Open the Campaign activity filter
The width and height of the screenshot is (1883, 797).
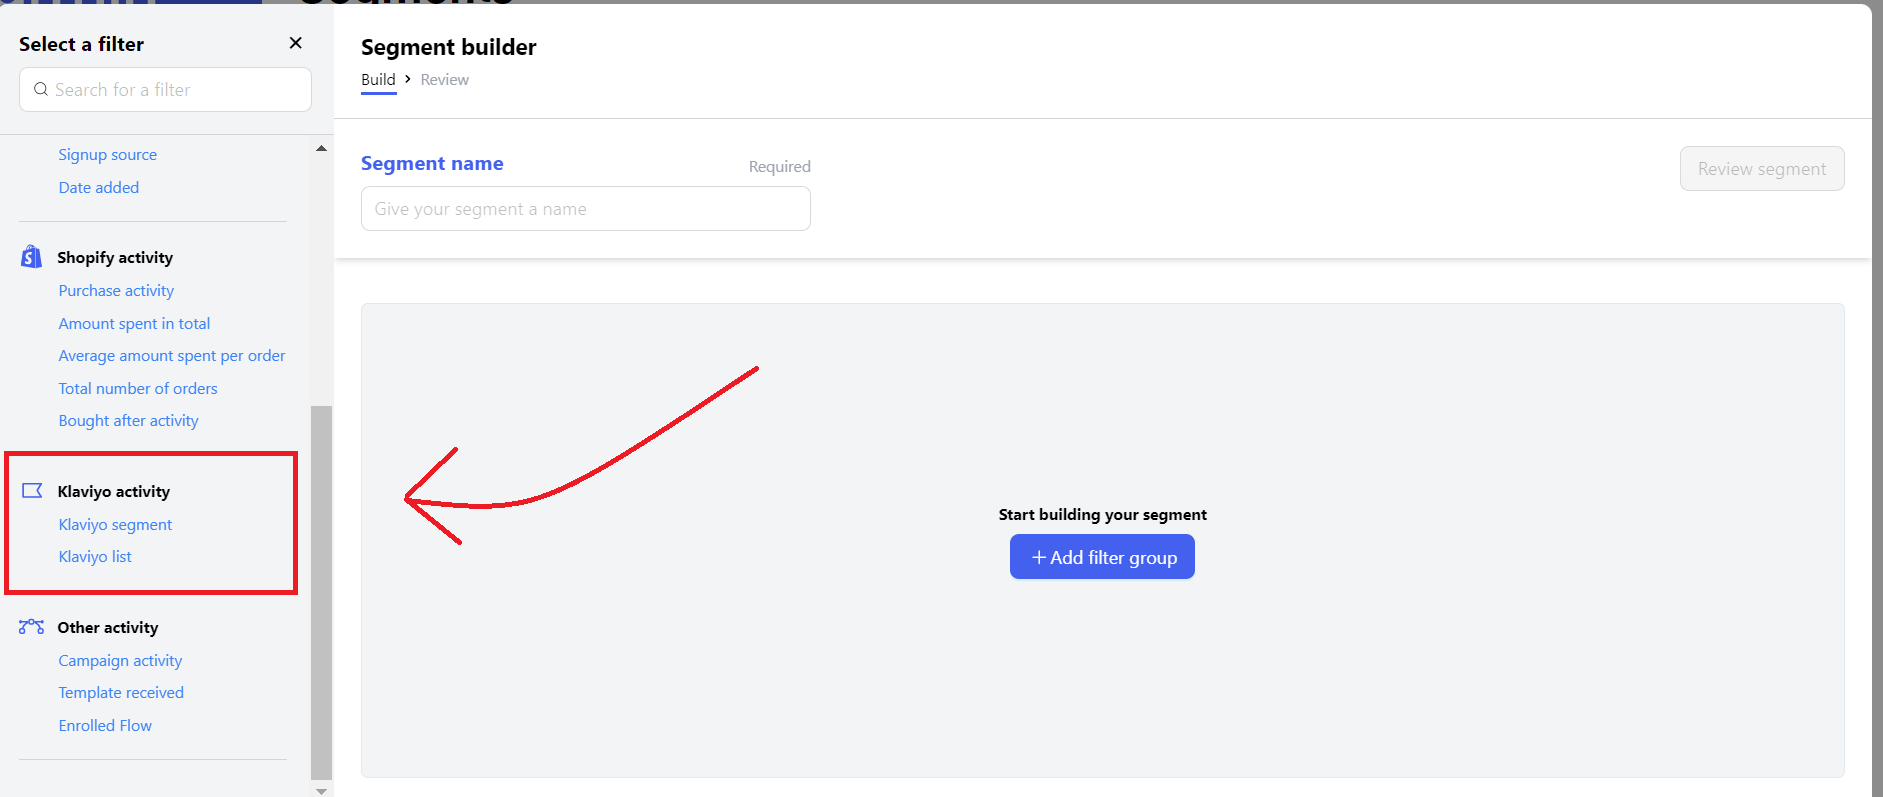120,661
